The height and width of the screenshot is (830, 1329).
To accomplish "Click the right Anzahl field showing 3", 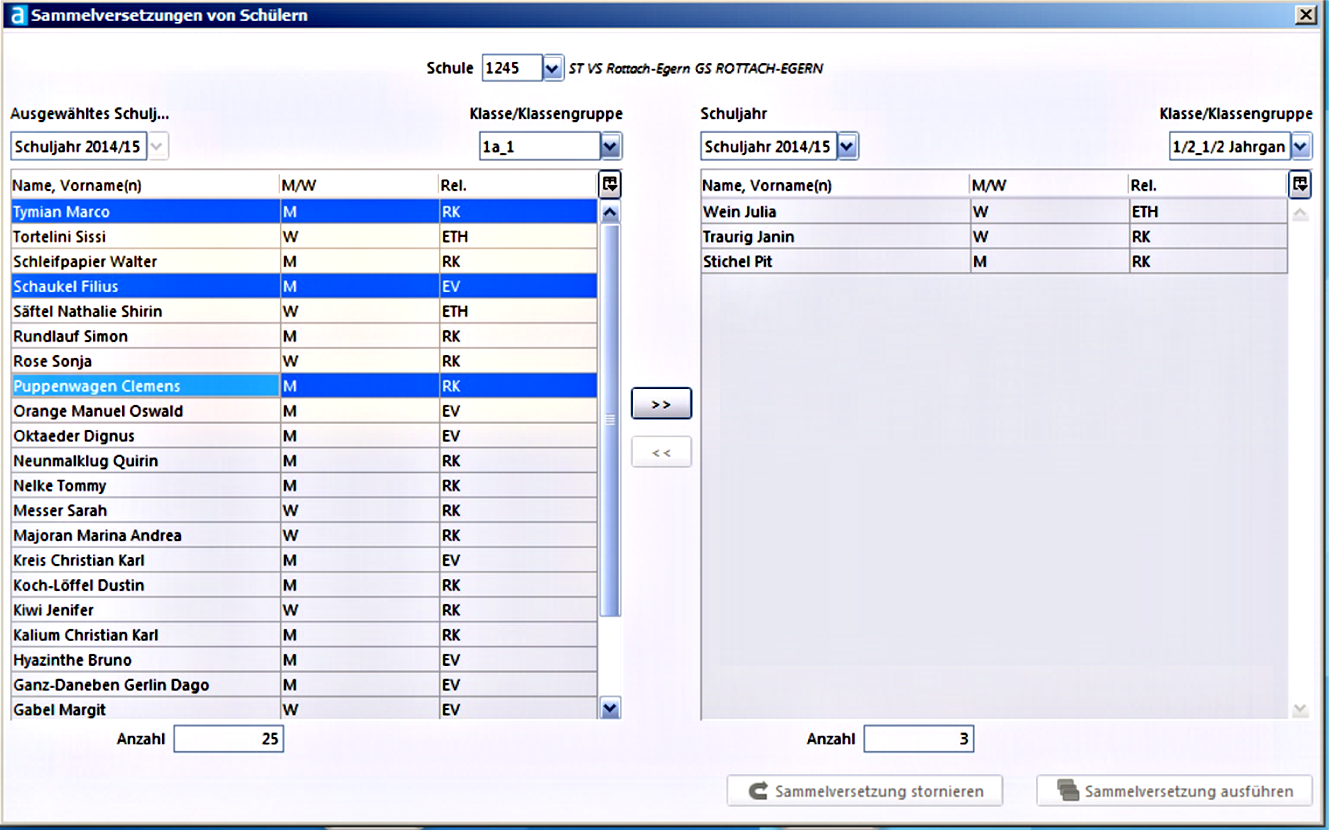I will tap(918, 739).
